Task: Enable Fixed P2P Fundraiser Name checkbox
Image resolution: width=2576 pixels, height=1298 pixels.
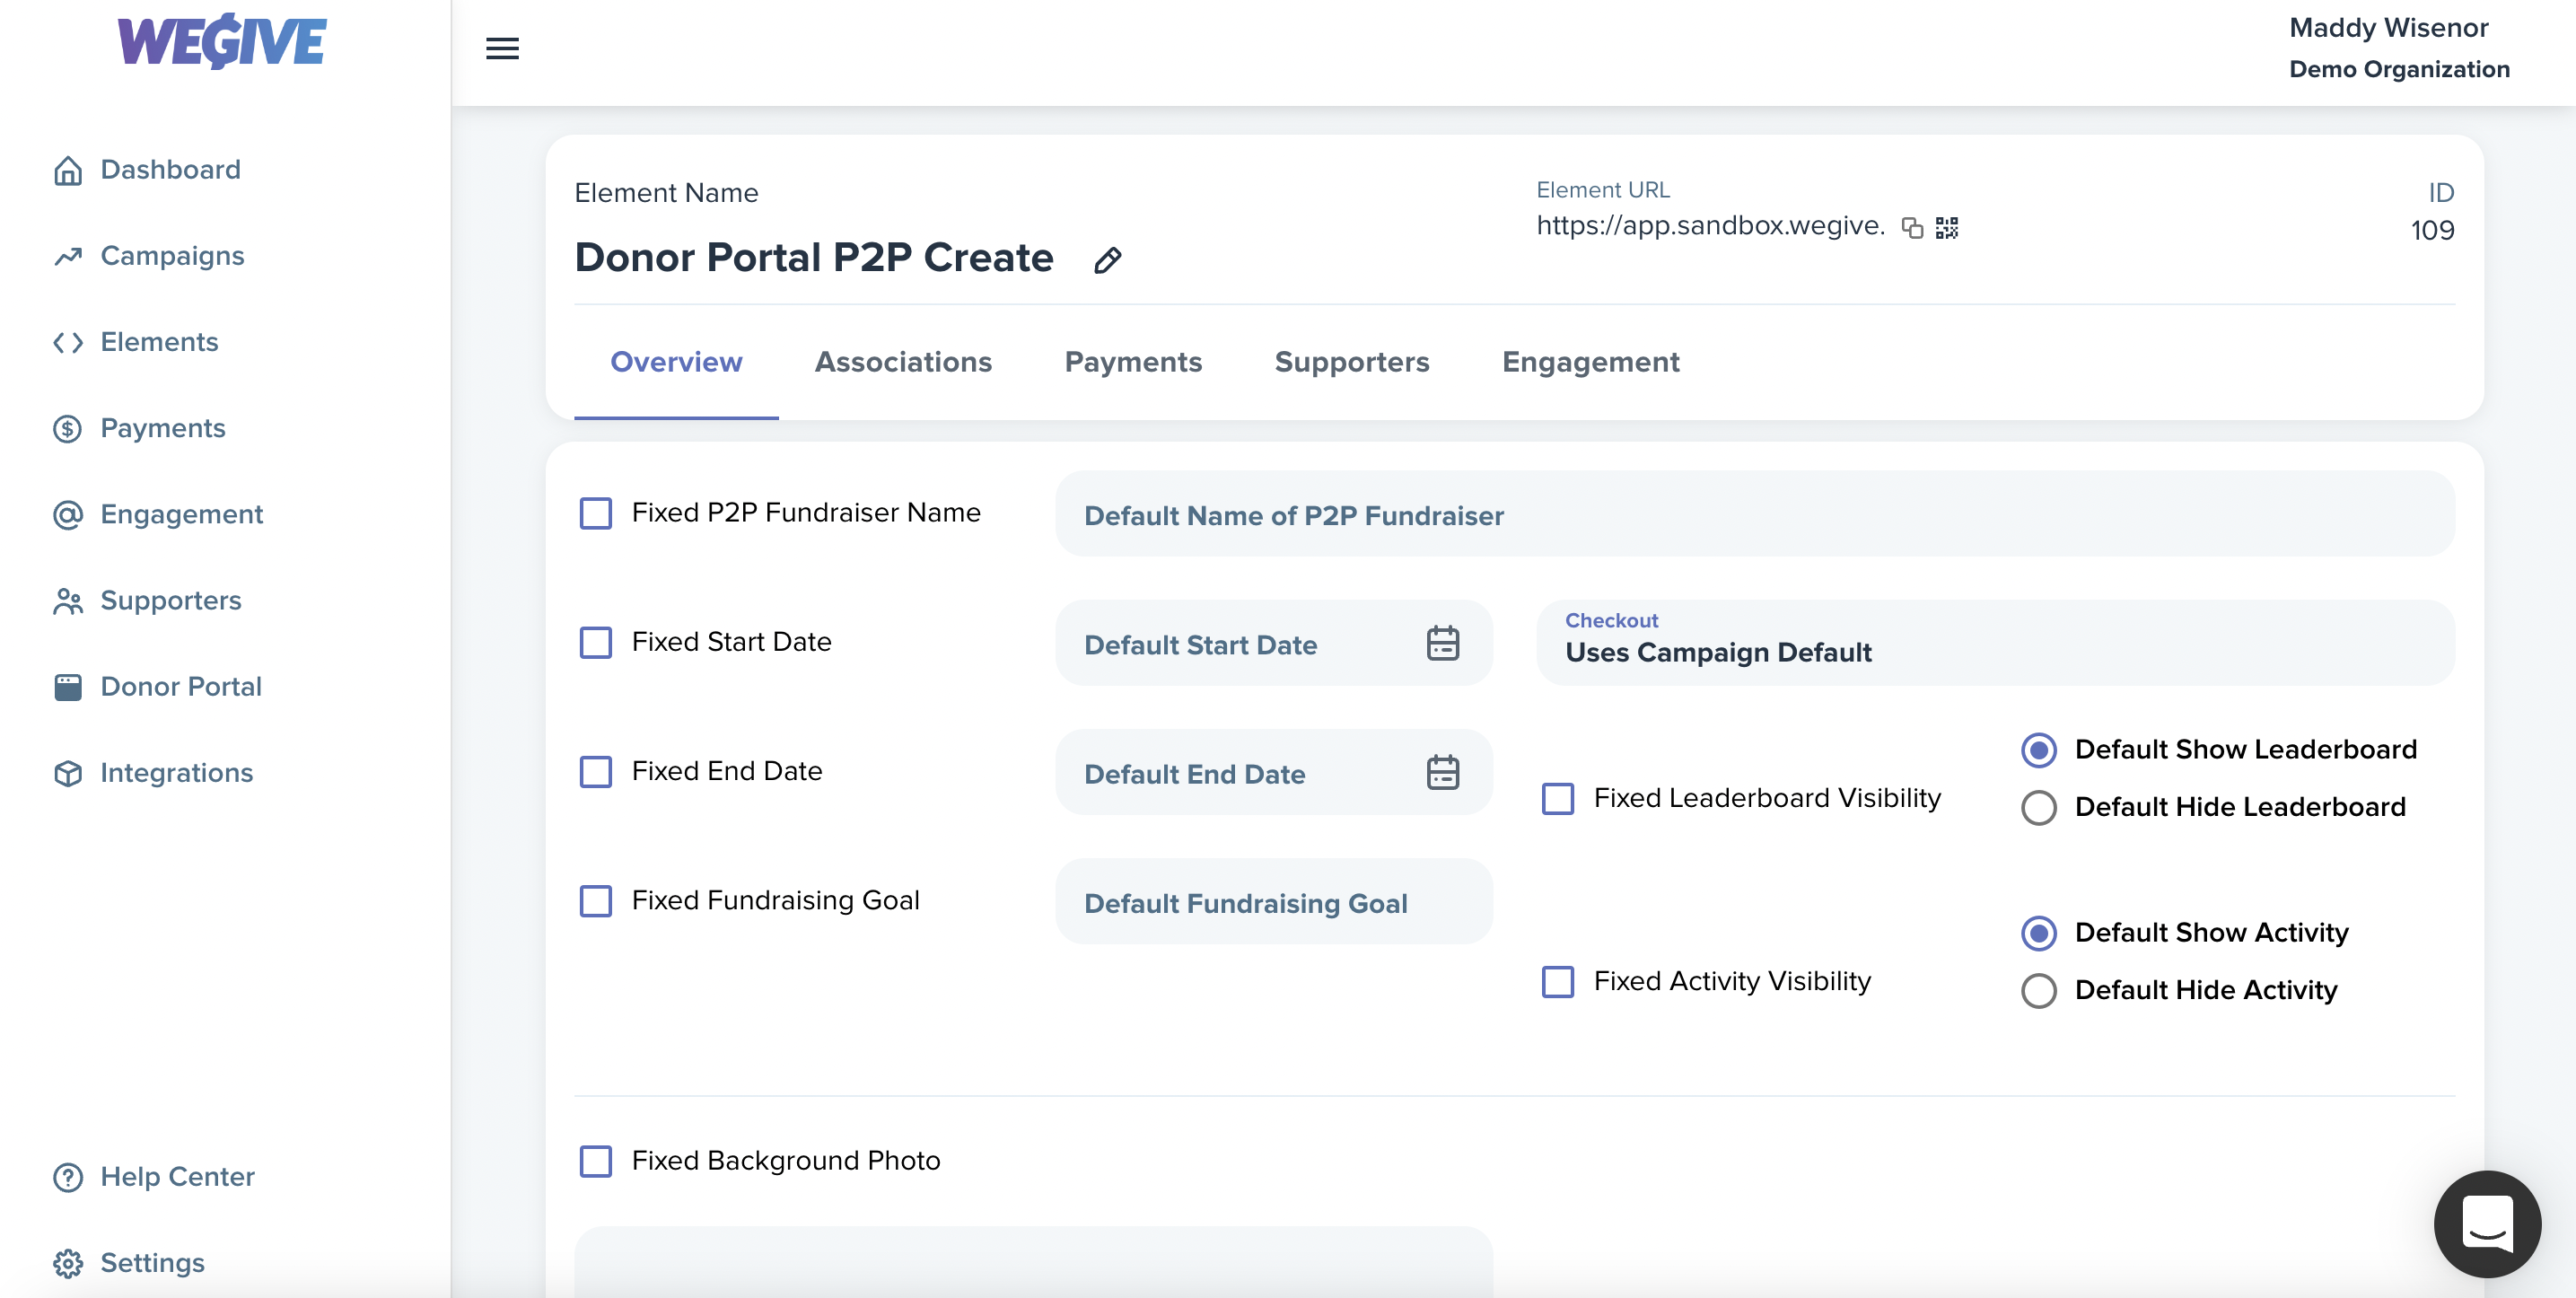Action: 596,513
